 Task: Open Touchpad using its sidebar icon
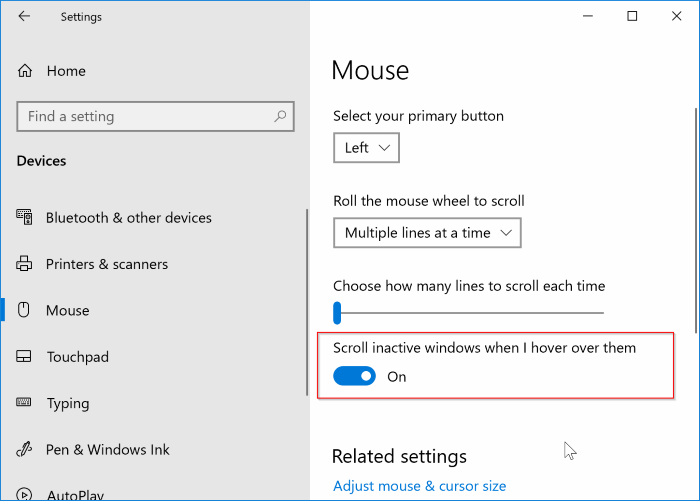25,357
